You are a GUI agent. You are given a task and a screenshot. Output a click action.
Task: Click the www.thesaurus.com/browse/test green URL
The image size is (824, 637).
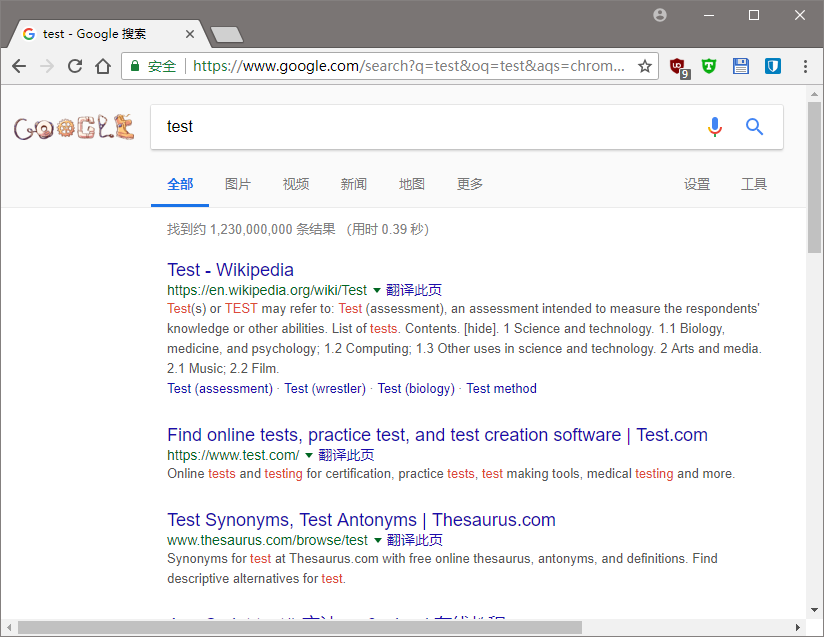click(267, 540)
